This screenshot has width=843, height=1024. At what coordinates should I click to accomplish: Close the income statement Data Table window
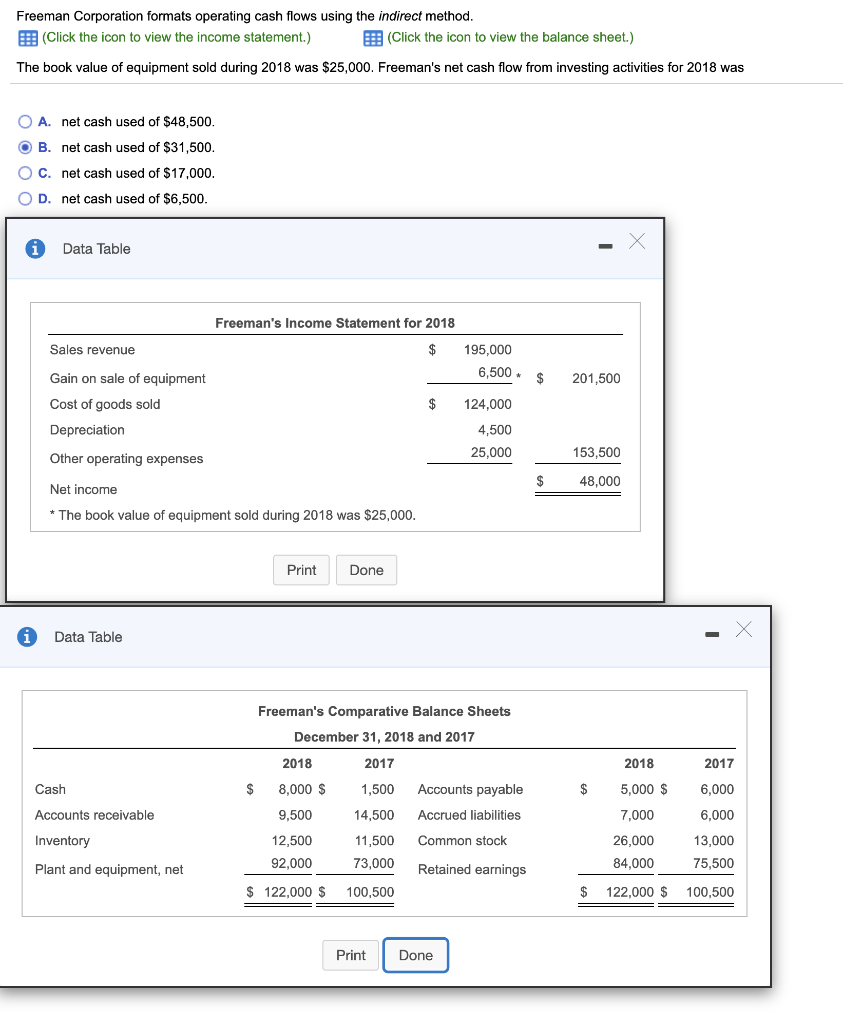pyautogui.click(x=637, y=241)
